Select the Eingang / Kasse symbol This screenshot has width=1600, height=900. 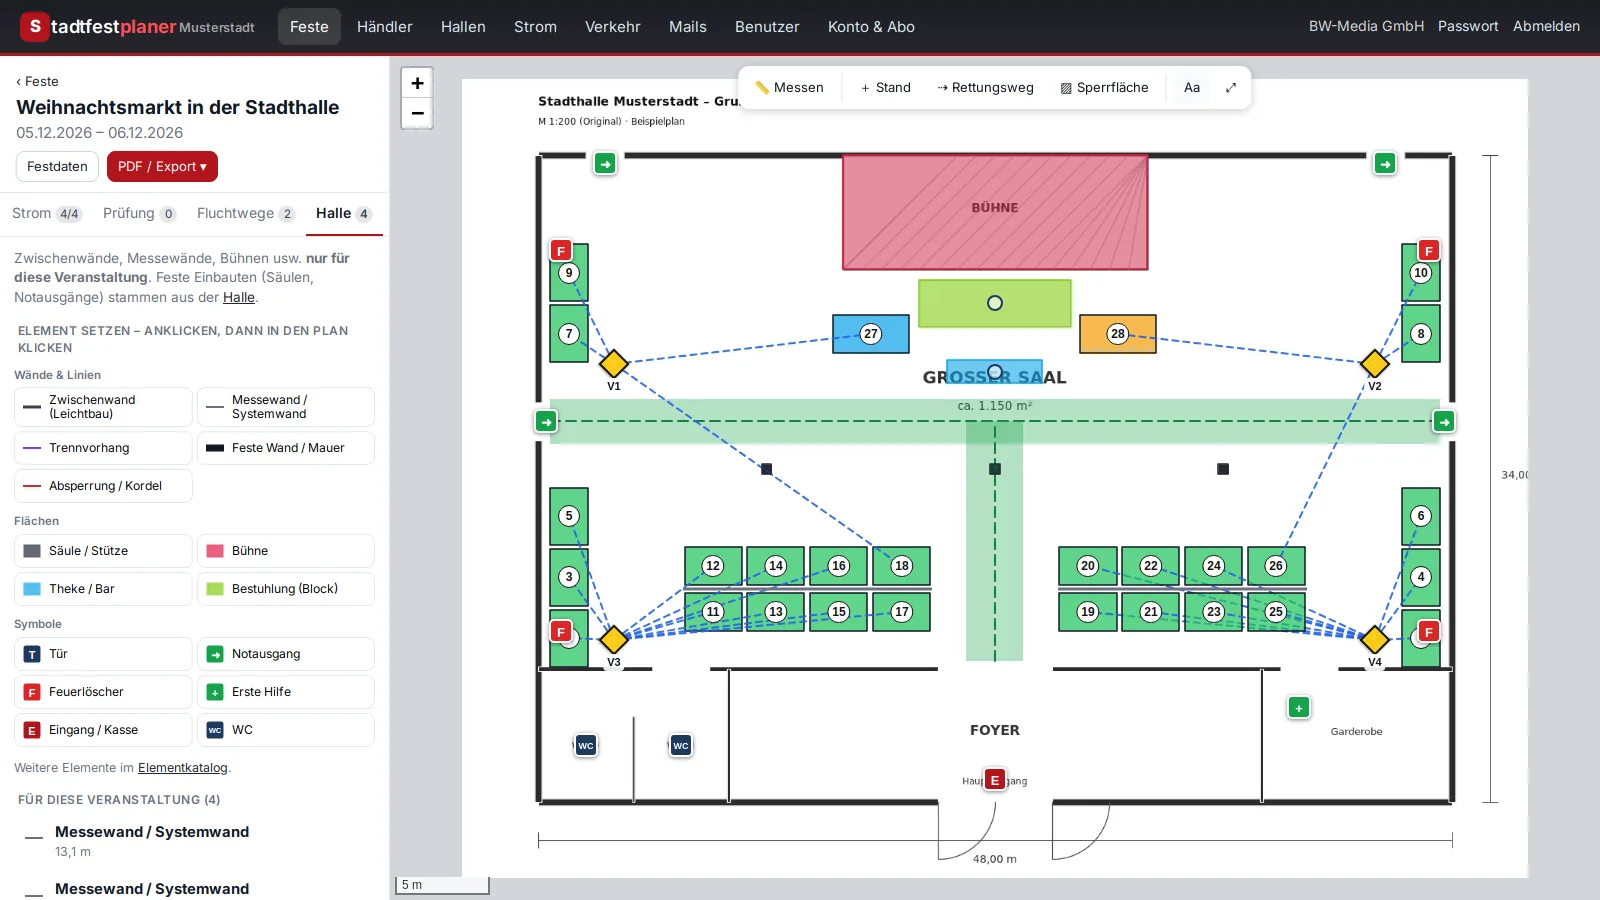(103, 730)
